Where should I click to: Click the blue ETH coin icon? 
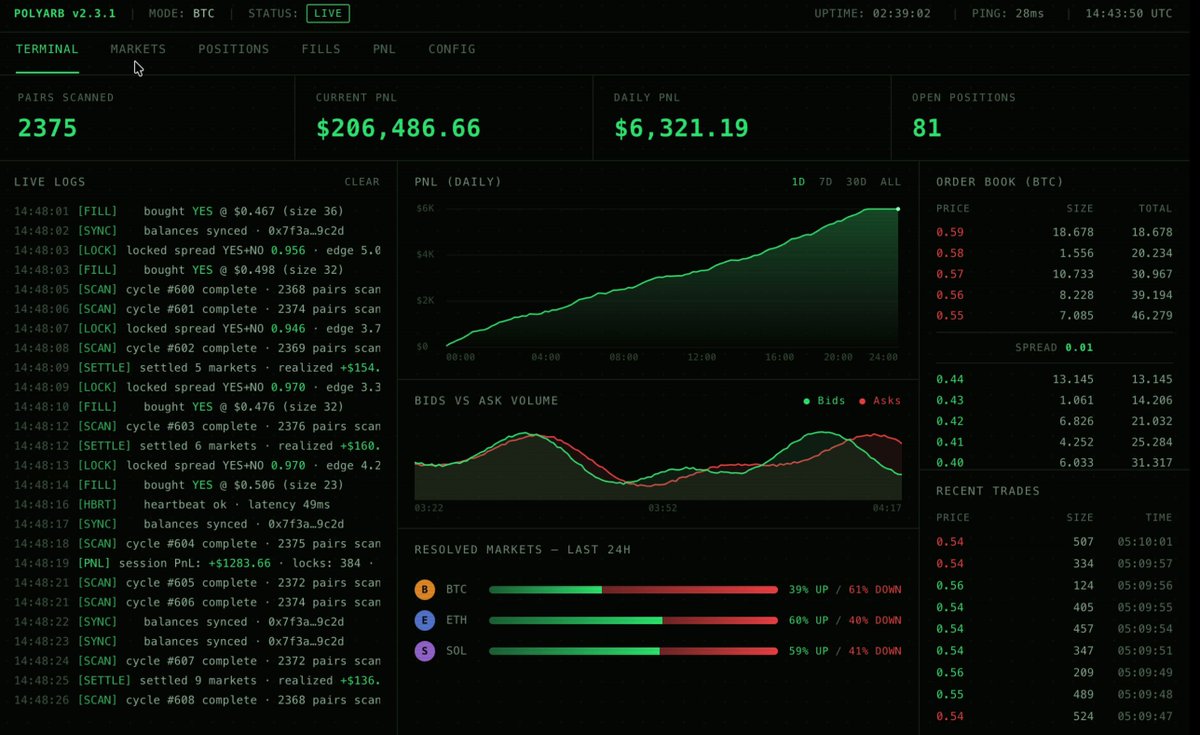pos(425,621)
